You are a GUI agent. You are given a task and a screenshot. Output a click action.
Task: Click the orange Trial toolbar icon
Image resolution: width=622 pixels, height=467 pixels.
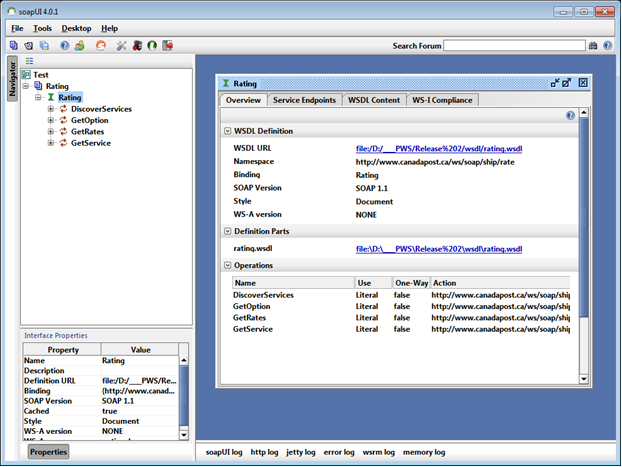(101, 46)
